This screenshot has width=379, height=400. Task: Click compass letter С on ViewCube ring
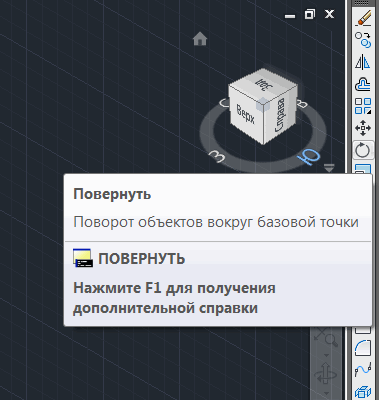point(224,103)
